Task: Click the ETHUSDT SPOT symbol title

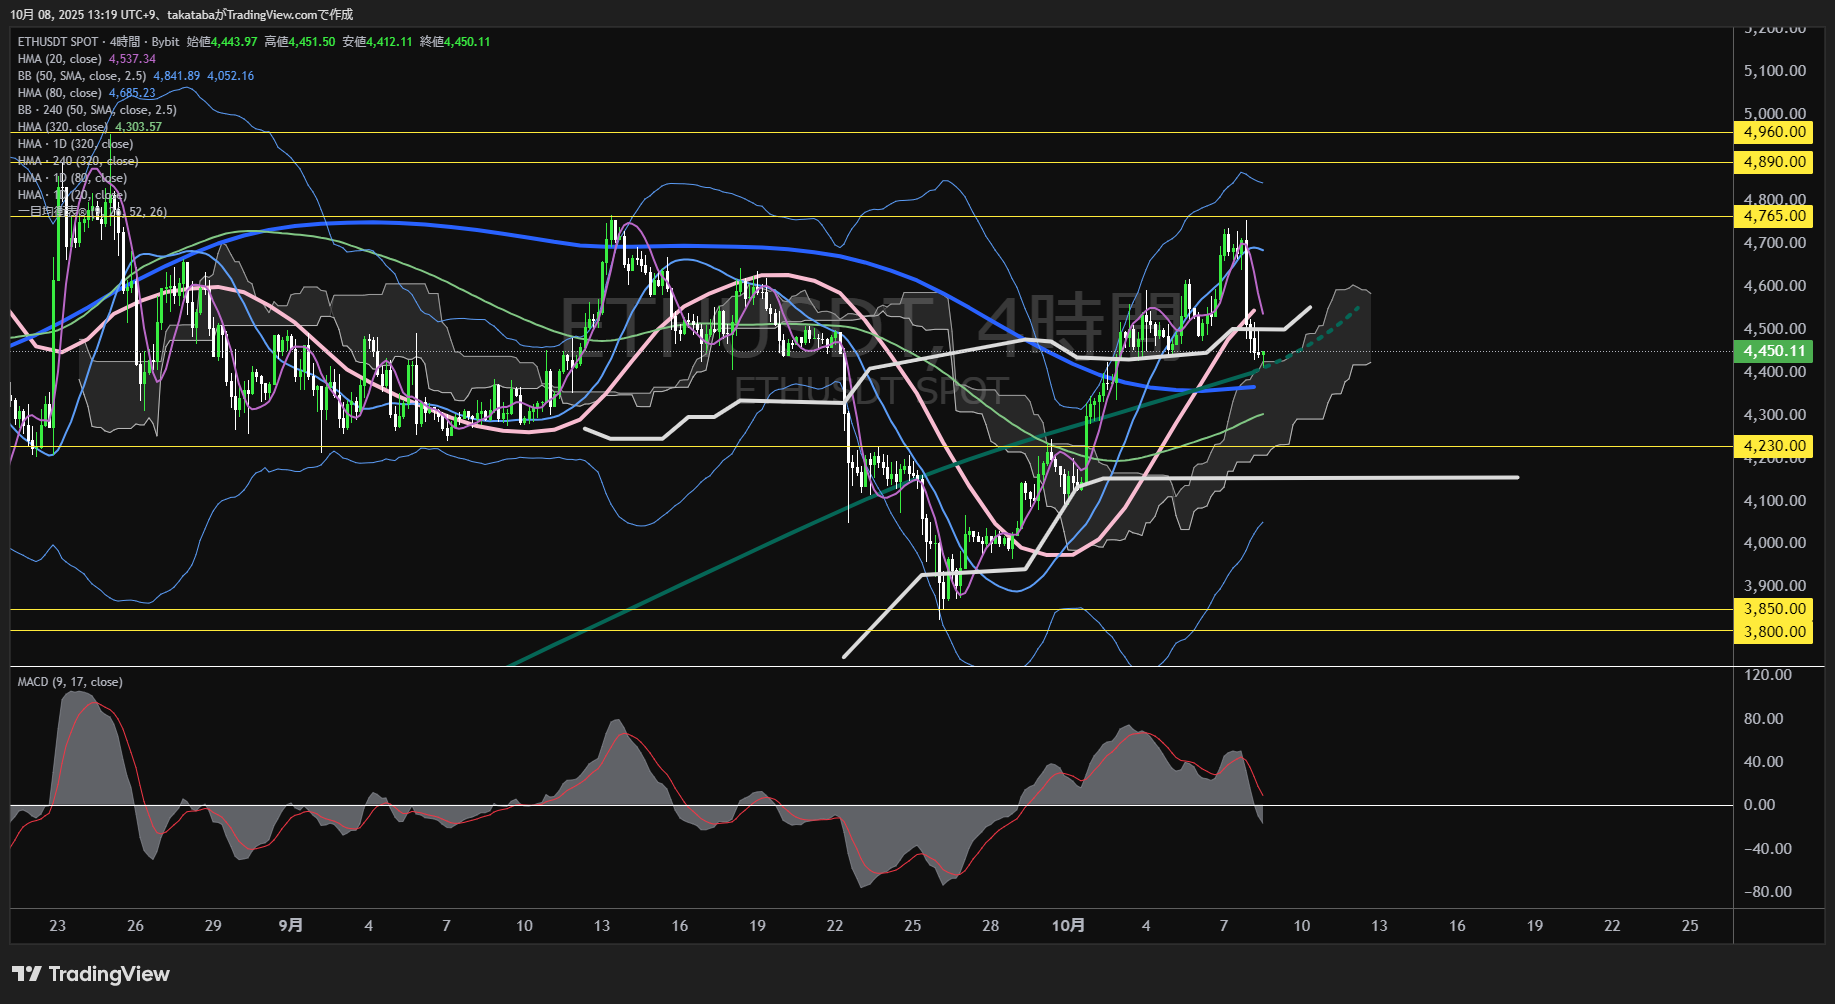Action: point(58,42)
